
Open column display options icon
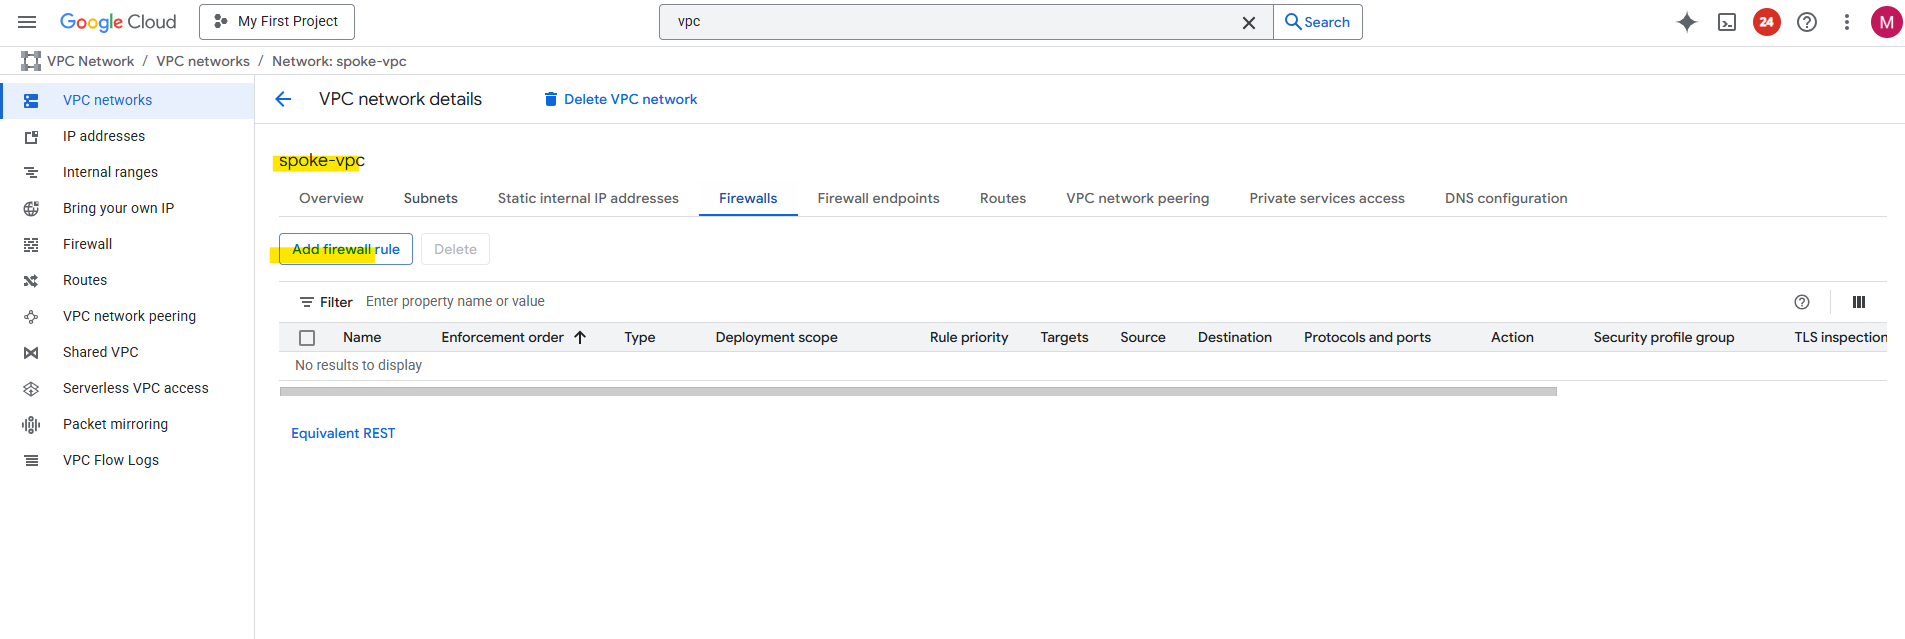coord(1858,302)
